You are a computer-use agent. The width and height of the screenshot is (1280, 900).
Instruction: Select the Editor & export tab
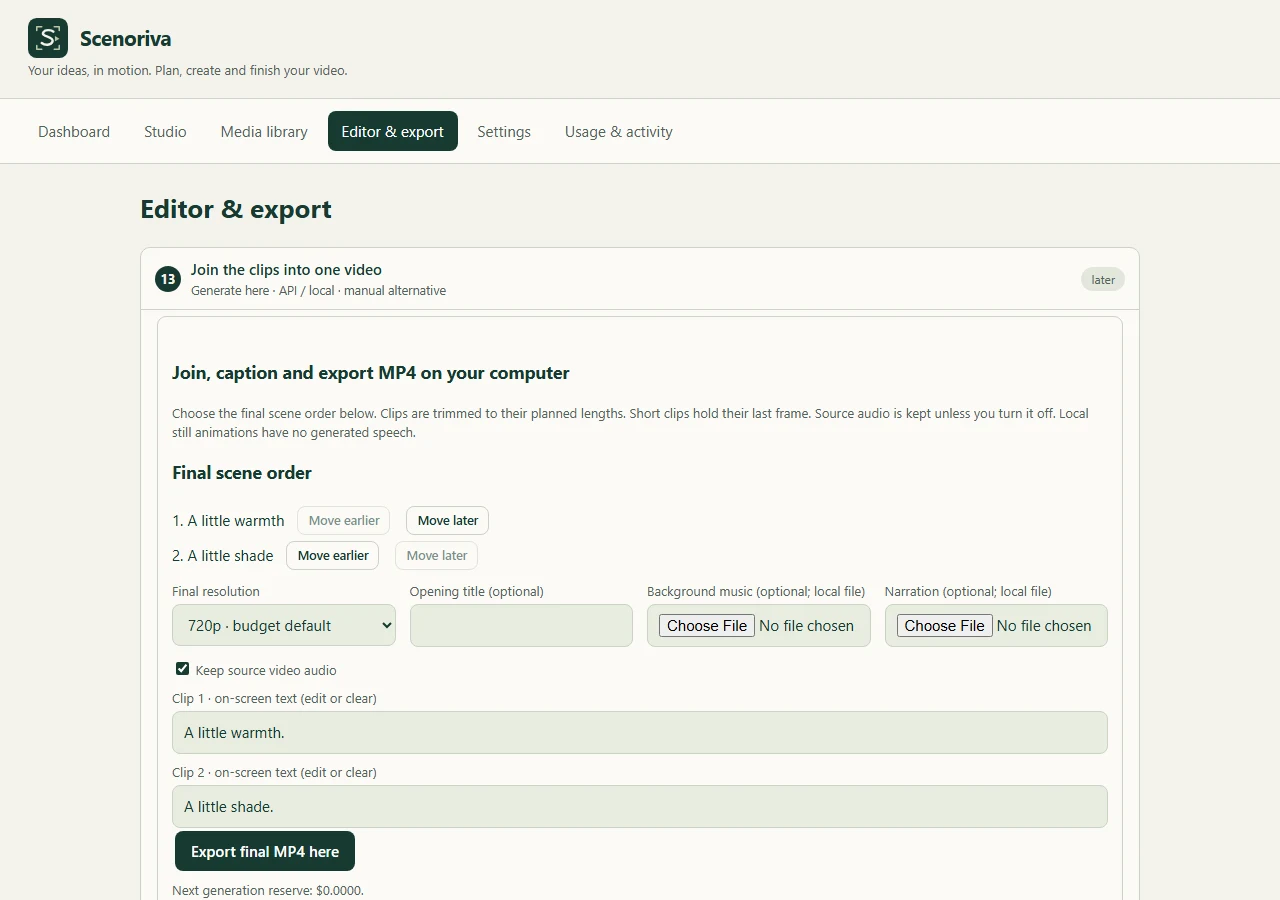(x=393, y=131)
